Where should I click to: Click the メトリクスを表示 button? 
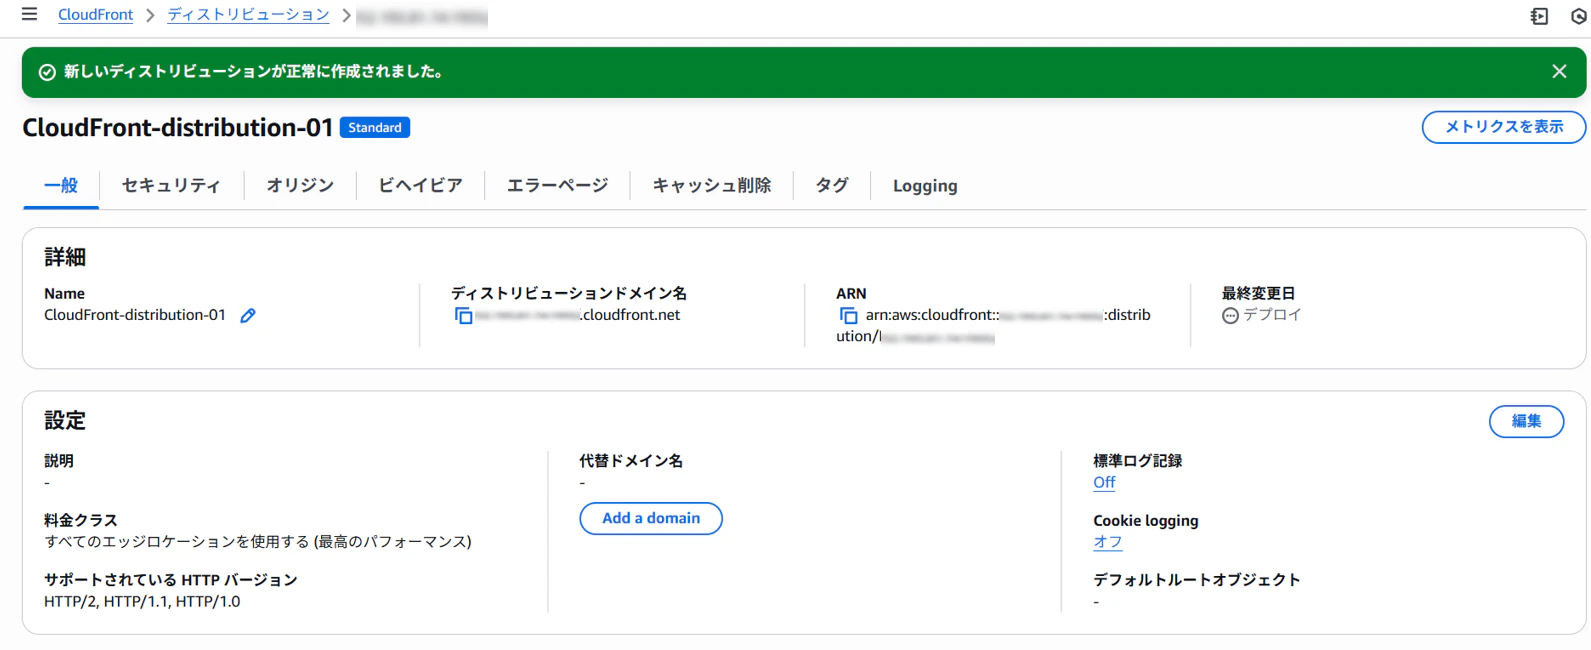(1503, 127)
